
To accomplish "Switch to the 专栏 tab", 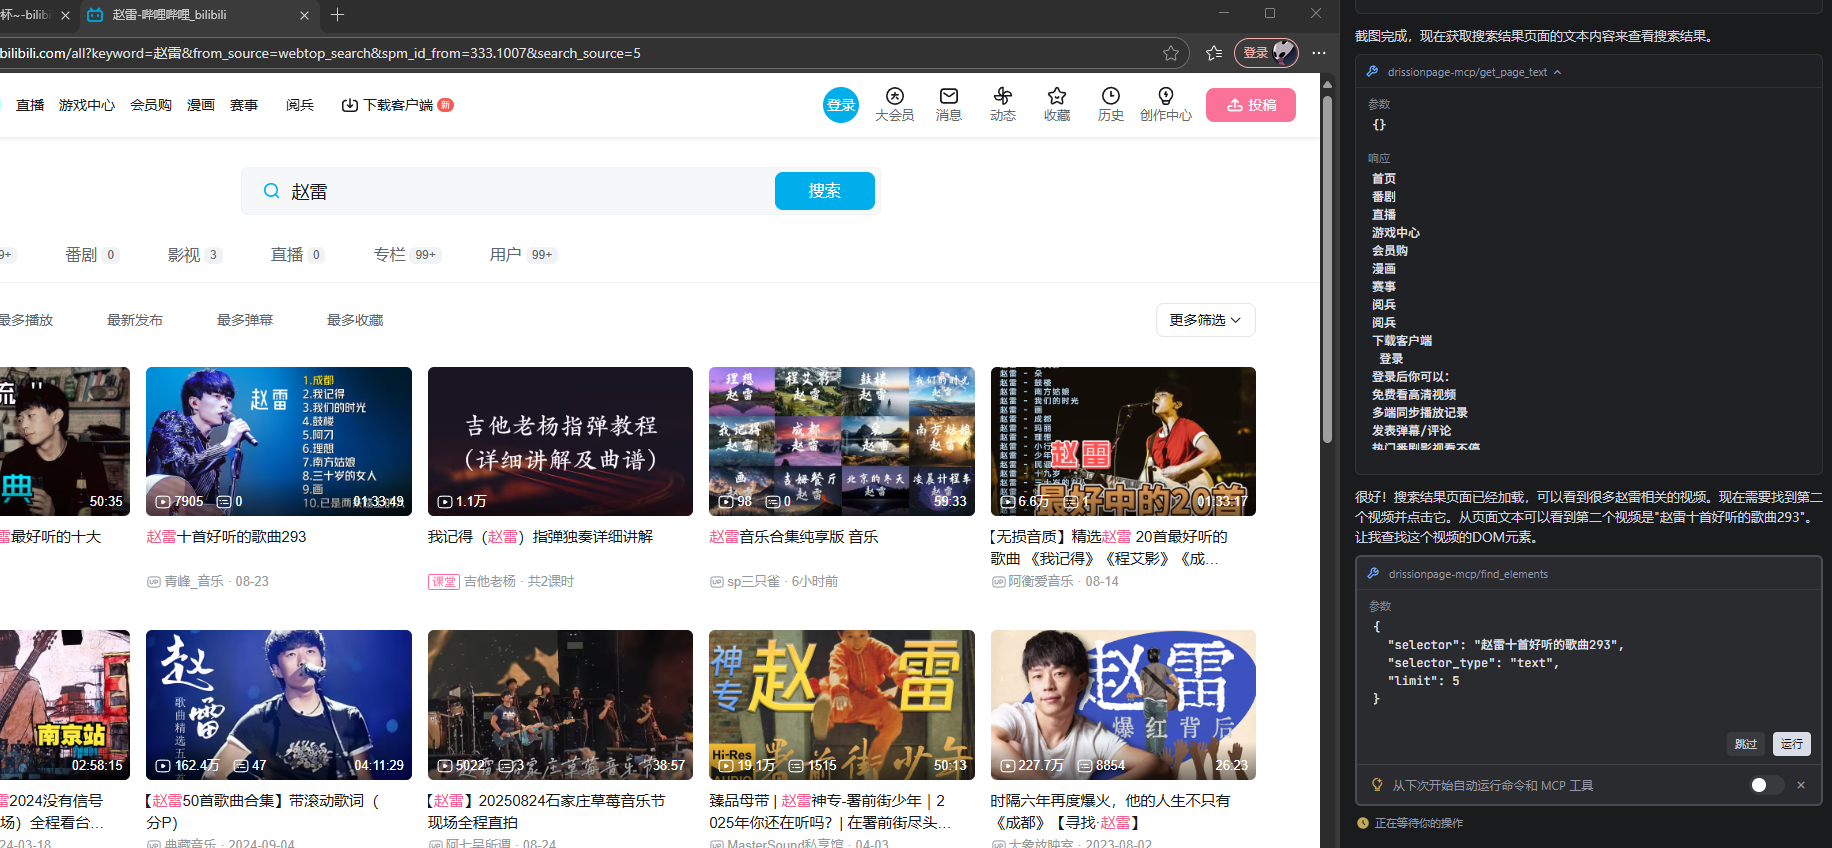I will 407,255.
